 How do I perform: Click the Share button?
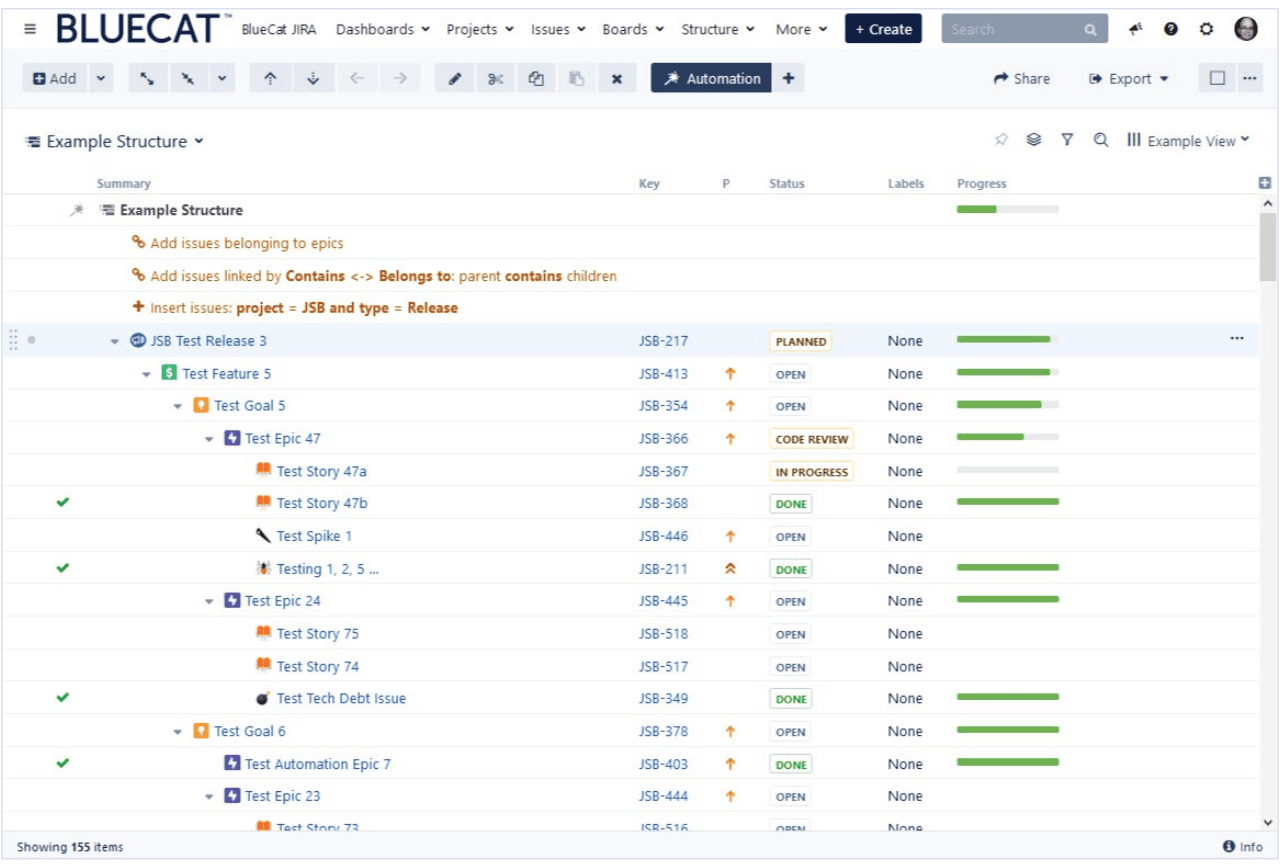[1021, 78]
